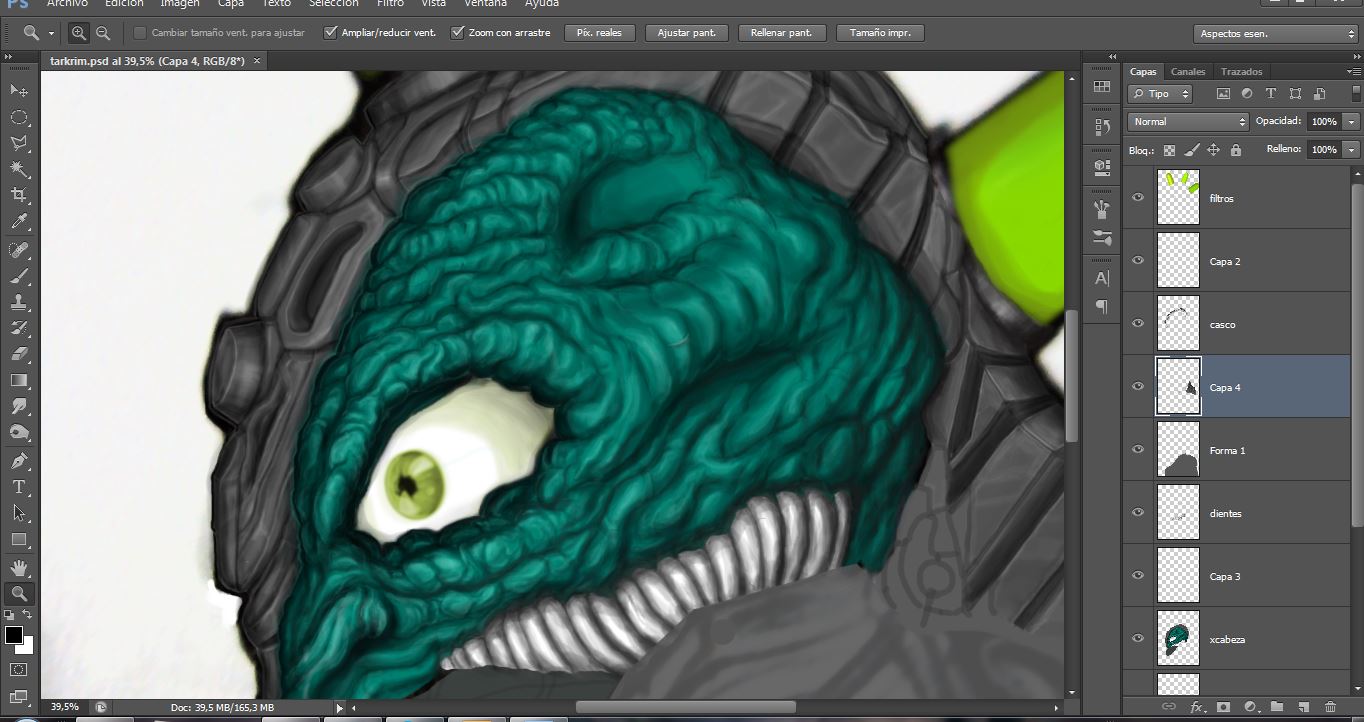
Task: Open the Filtro menu
Action: (x=390, y=4)
